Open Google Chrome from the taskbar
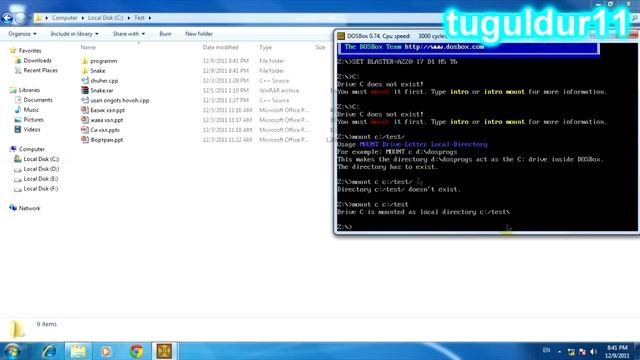 click(x=137, y=351)
